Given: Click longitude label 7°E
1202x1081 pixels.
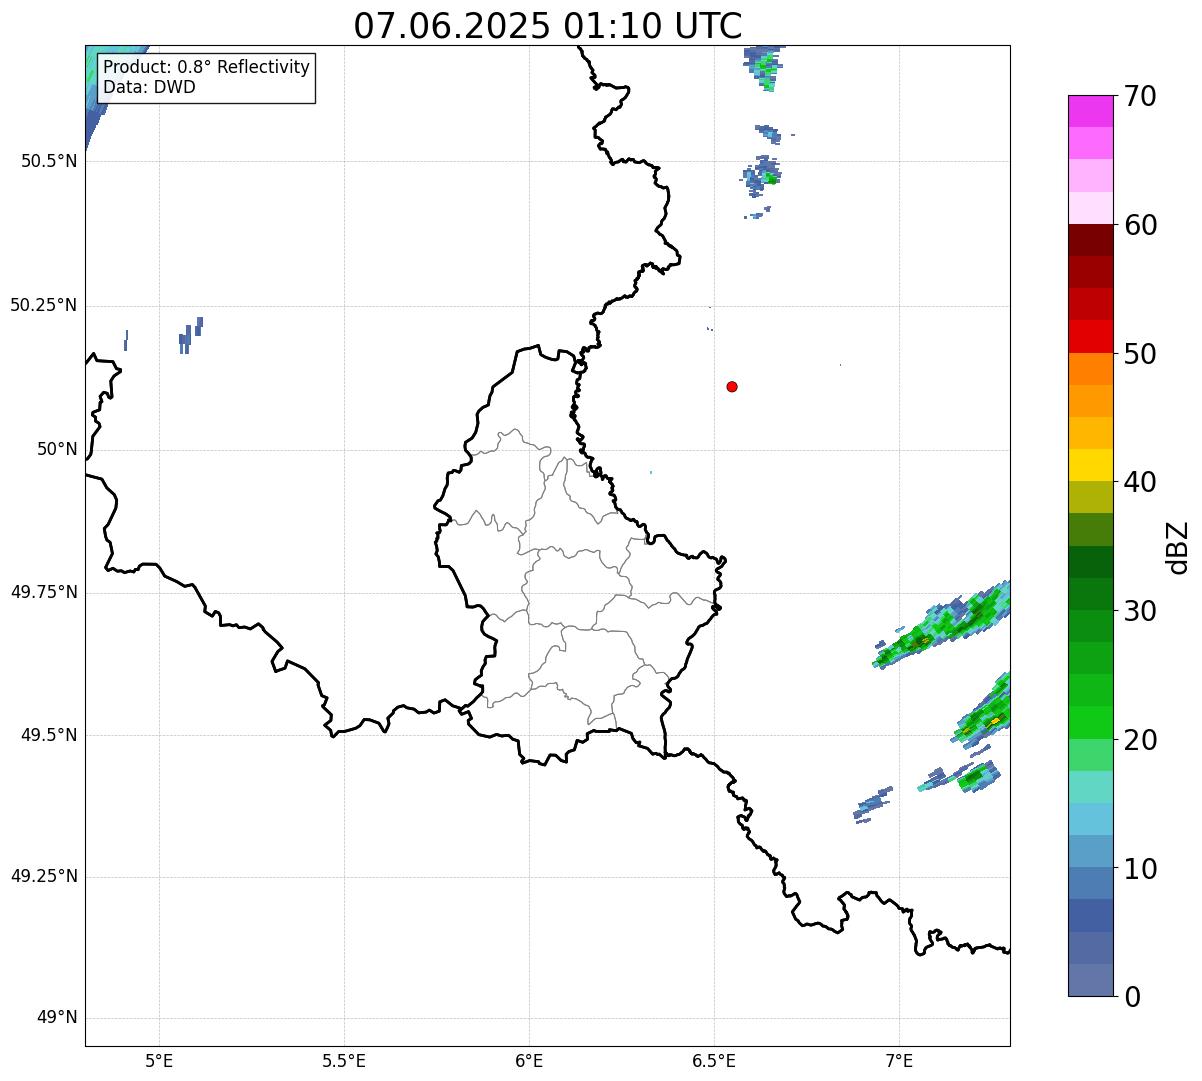Looking at the screenshot, I should pos(899,1060).
